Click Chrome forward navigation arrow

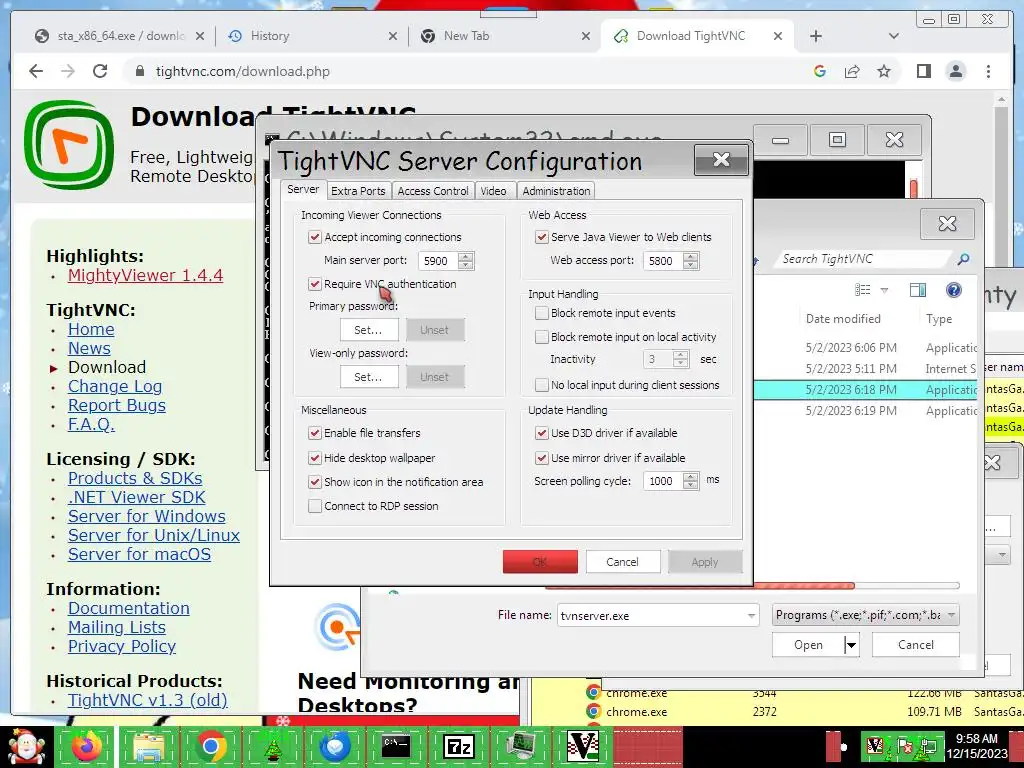(x=68, y=71)
